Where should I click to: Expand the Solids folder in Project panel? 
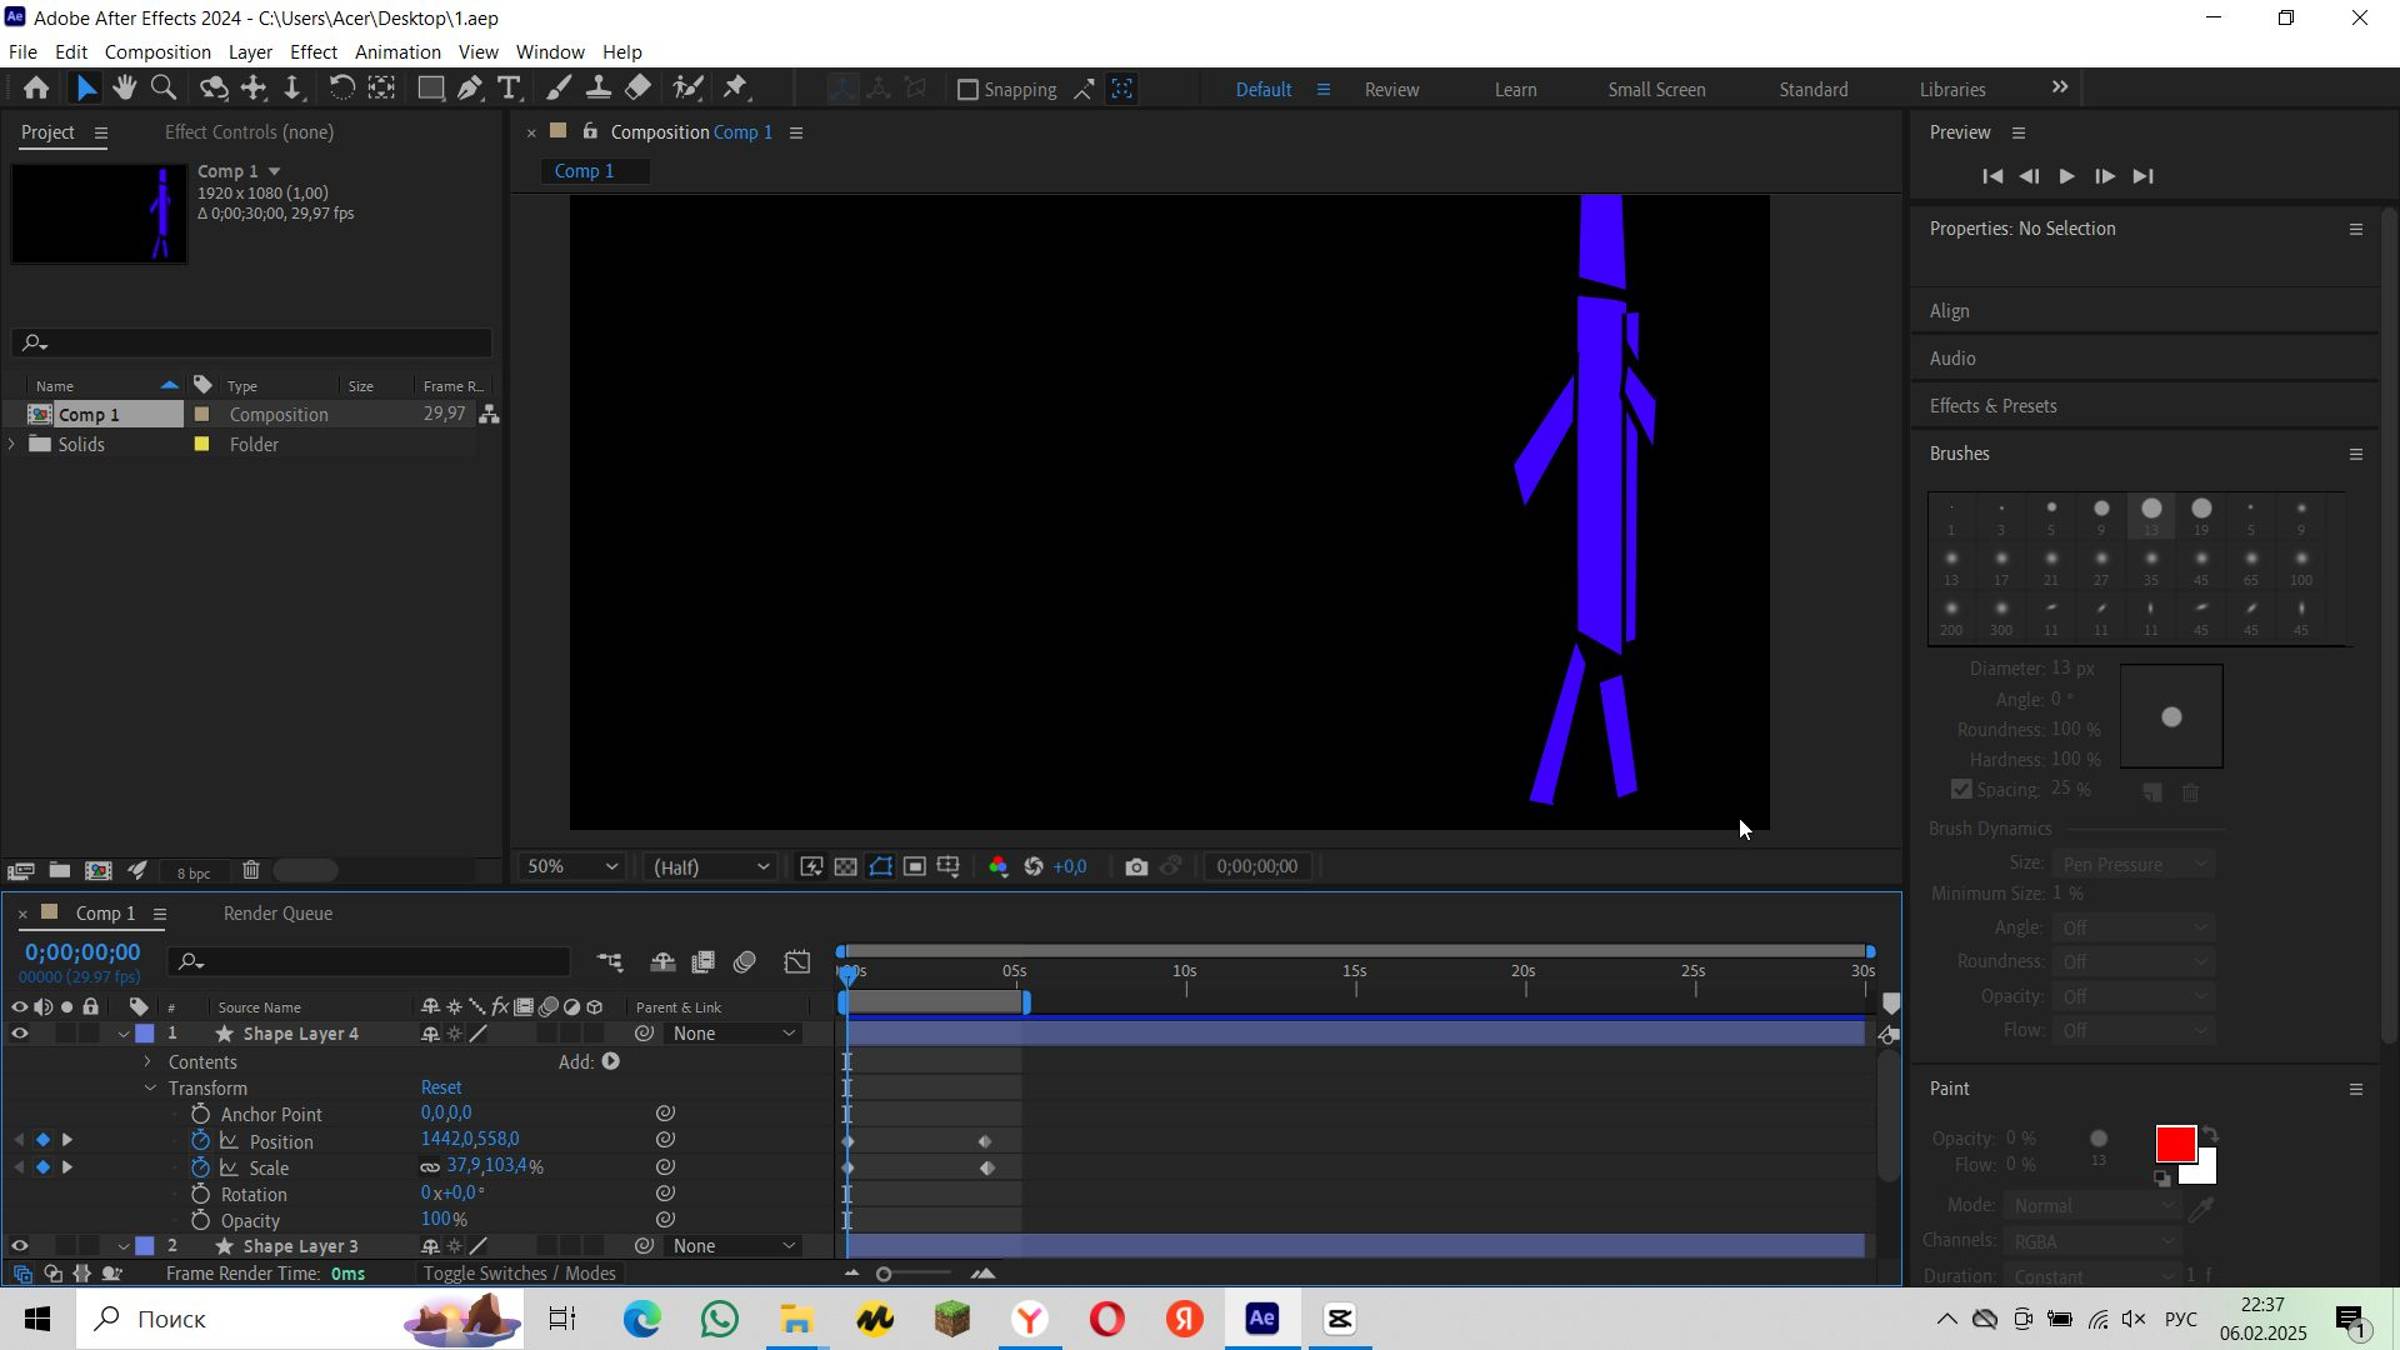tap(12, 444)
